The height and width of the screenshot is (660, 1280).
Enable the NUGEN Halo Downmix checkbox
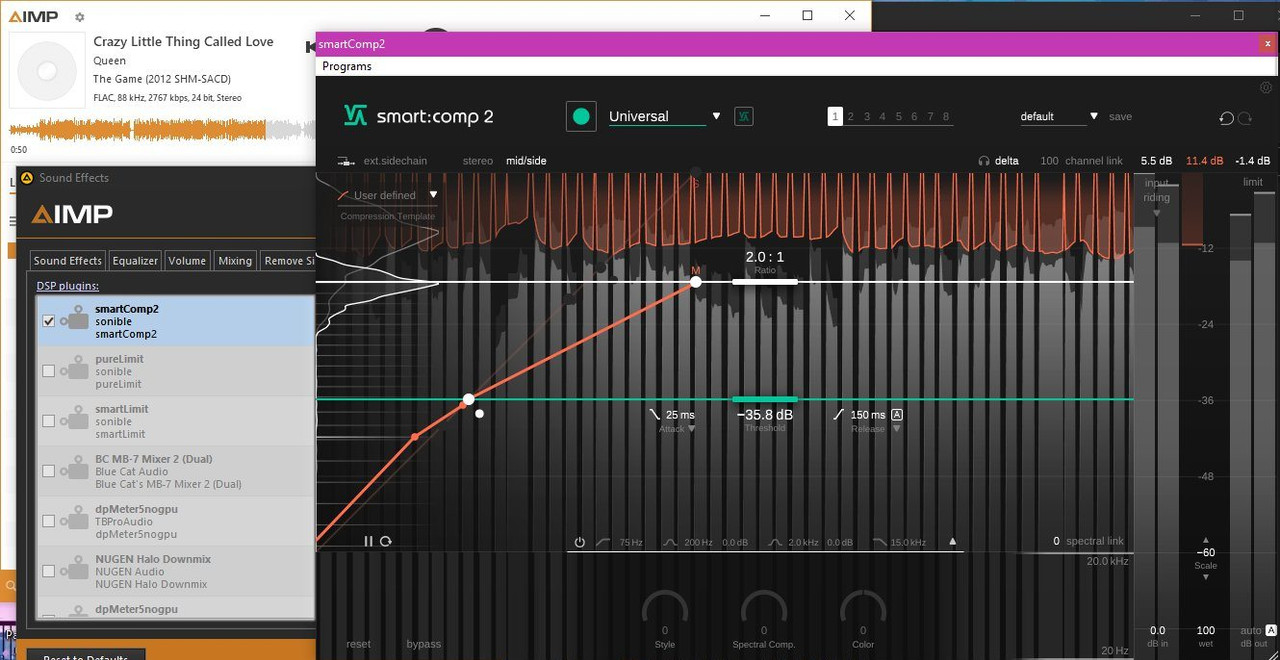(x=49, y=571)
